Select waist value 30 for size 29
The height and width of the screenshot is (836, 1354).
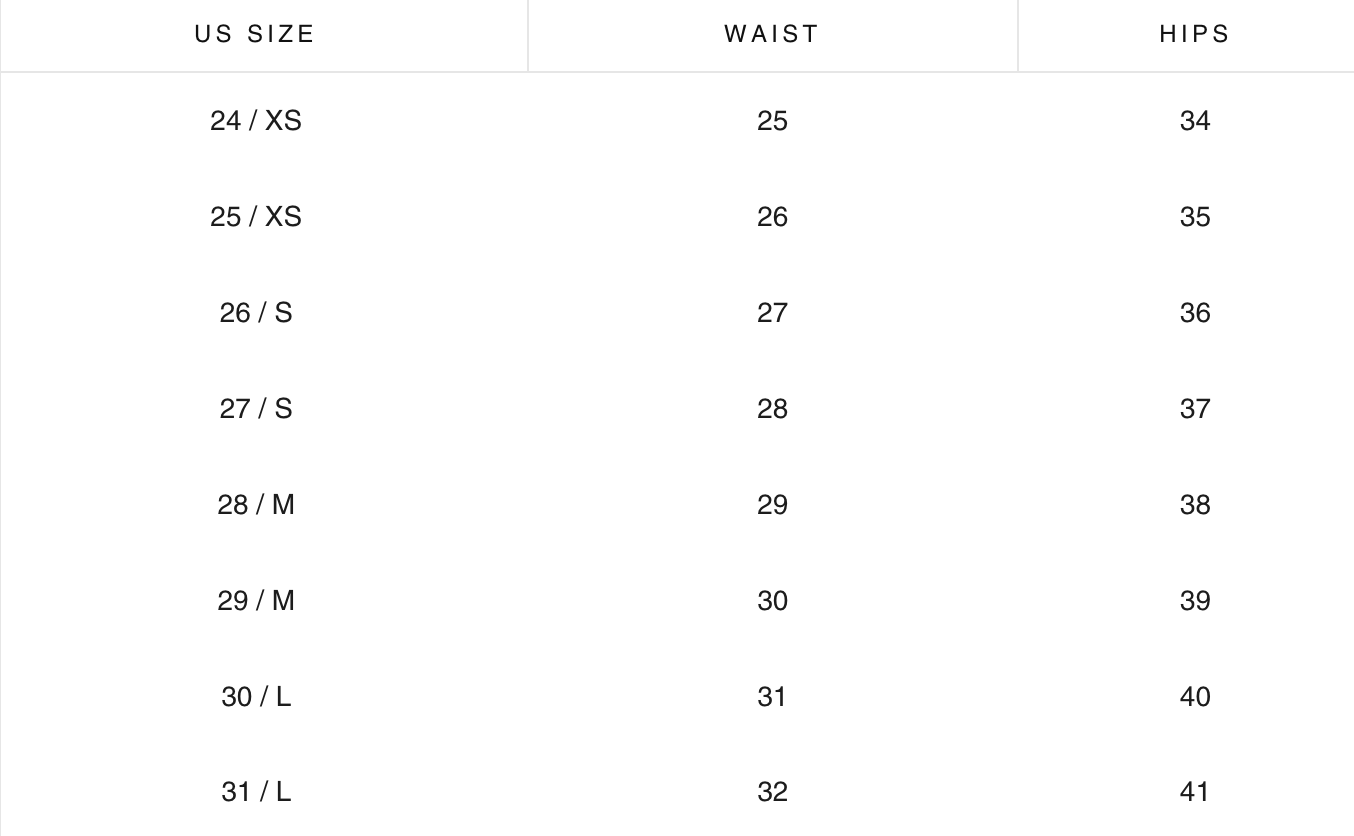click(772, 601)
